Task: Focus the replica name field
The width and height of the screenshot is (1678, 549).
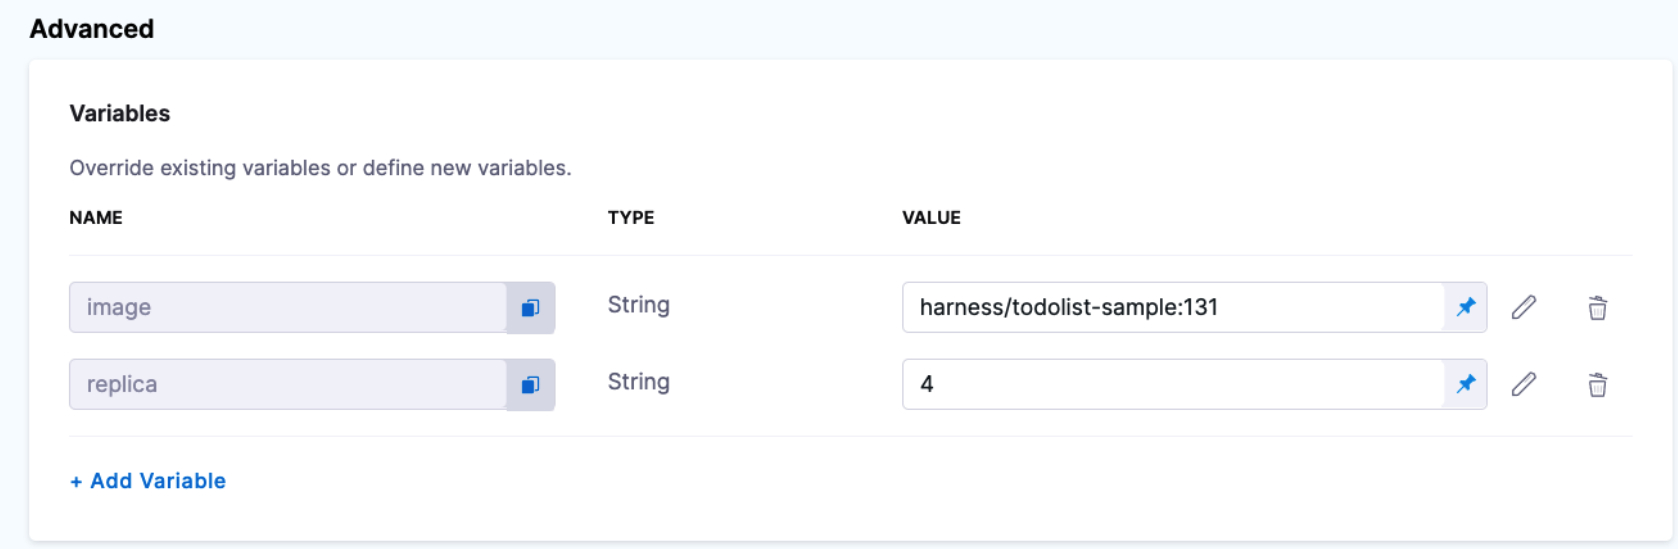Action: 287,384
